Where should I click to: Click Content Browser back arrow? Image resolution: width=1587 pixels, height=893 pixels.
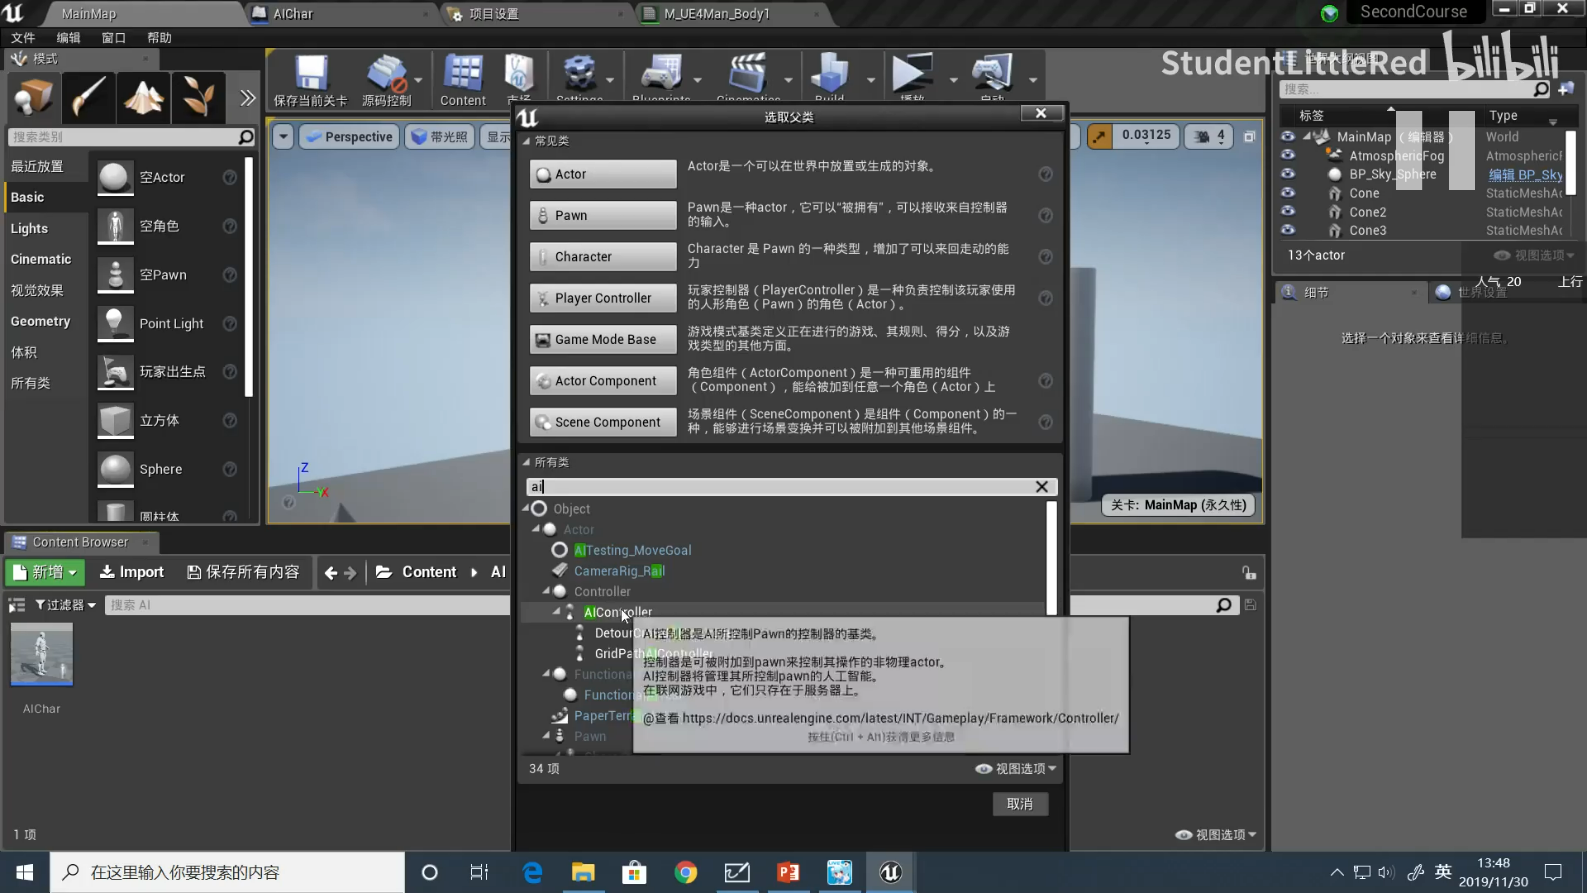click(331, 573)
